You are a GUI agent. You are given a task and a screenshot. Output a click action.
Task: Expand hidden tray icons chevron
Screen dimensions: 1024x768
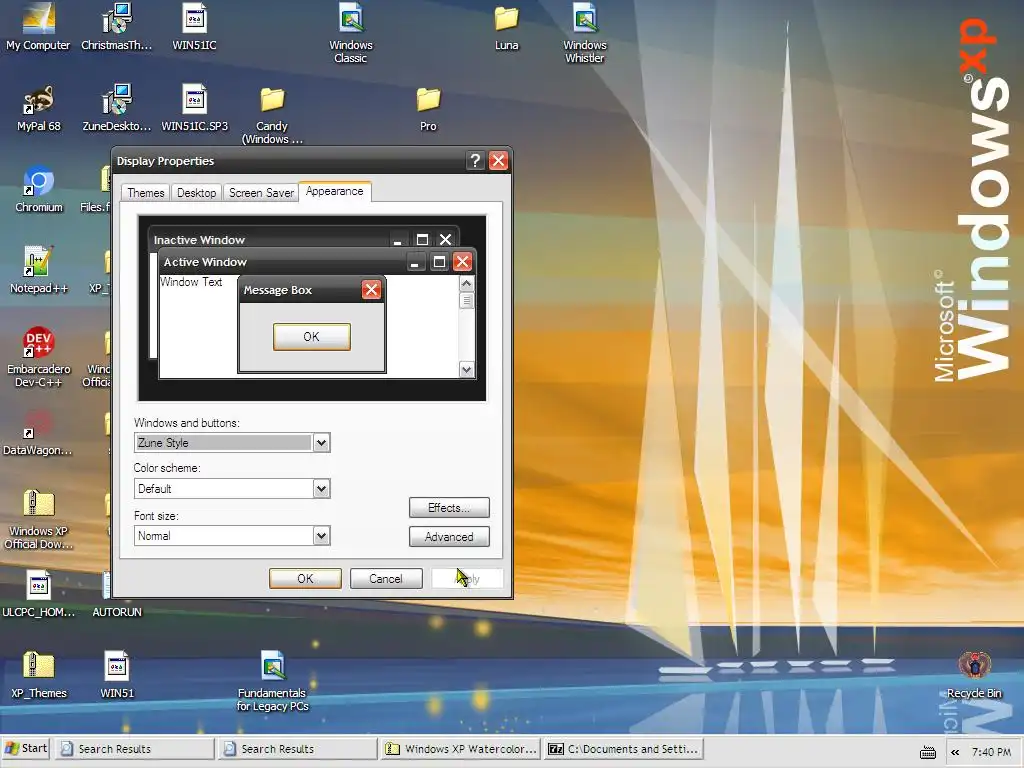pyautogui.click(x=955, y=752)
